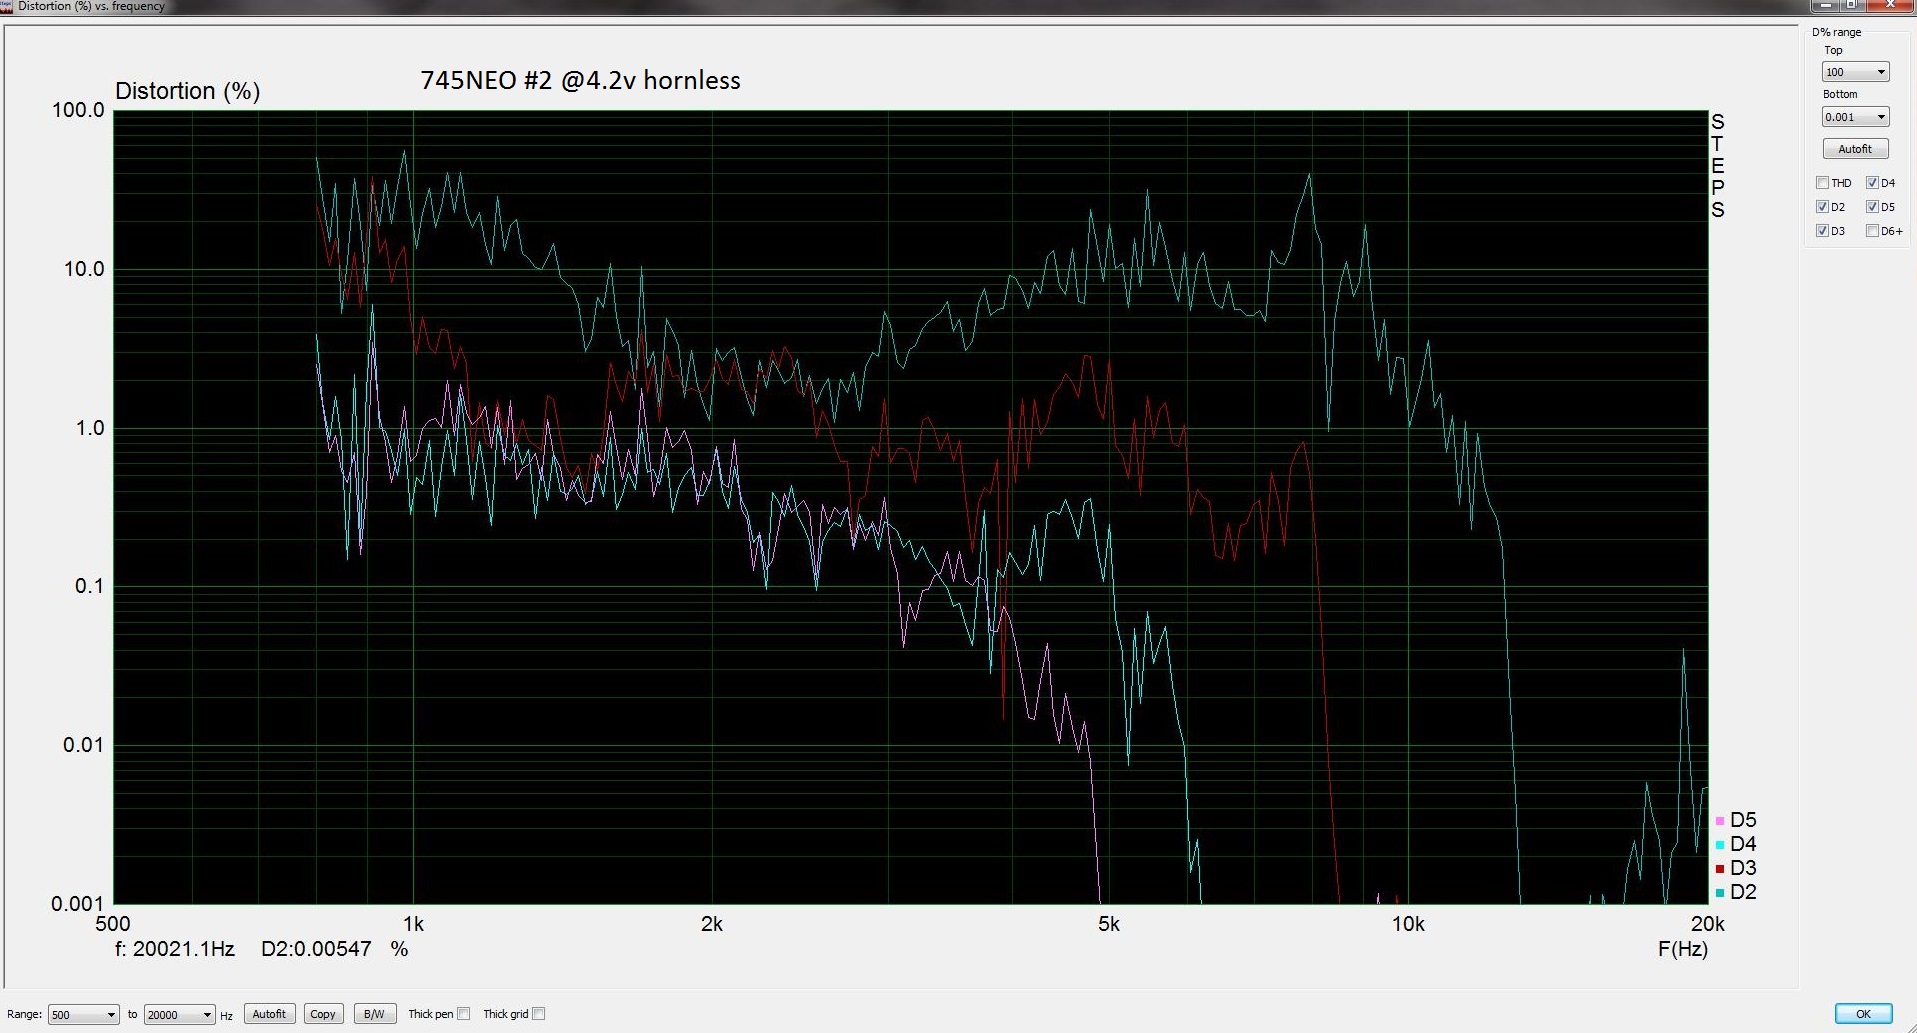This screenshot has height=1033, width=1917.
Task: Enable the D6+ harmonics checkbox
Action: click(1872, 231)
